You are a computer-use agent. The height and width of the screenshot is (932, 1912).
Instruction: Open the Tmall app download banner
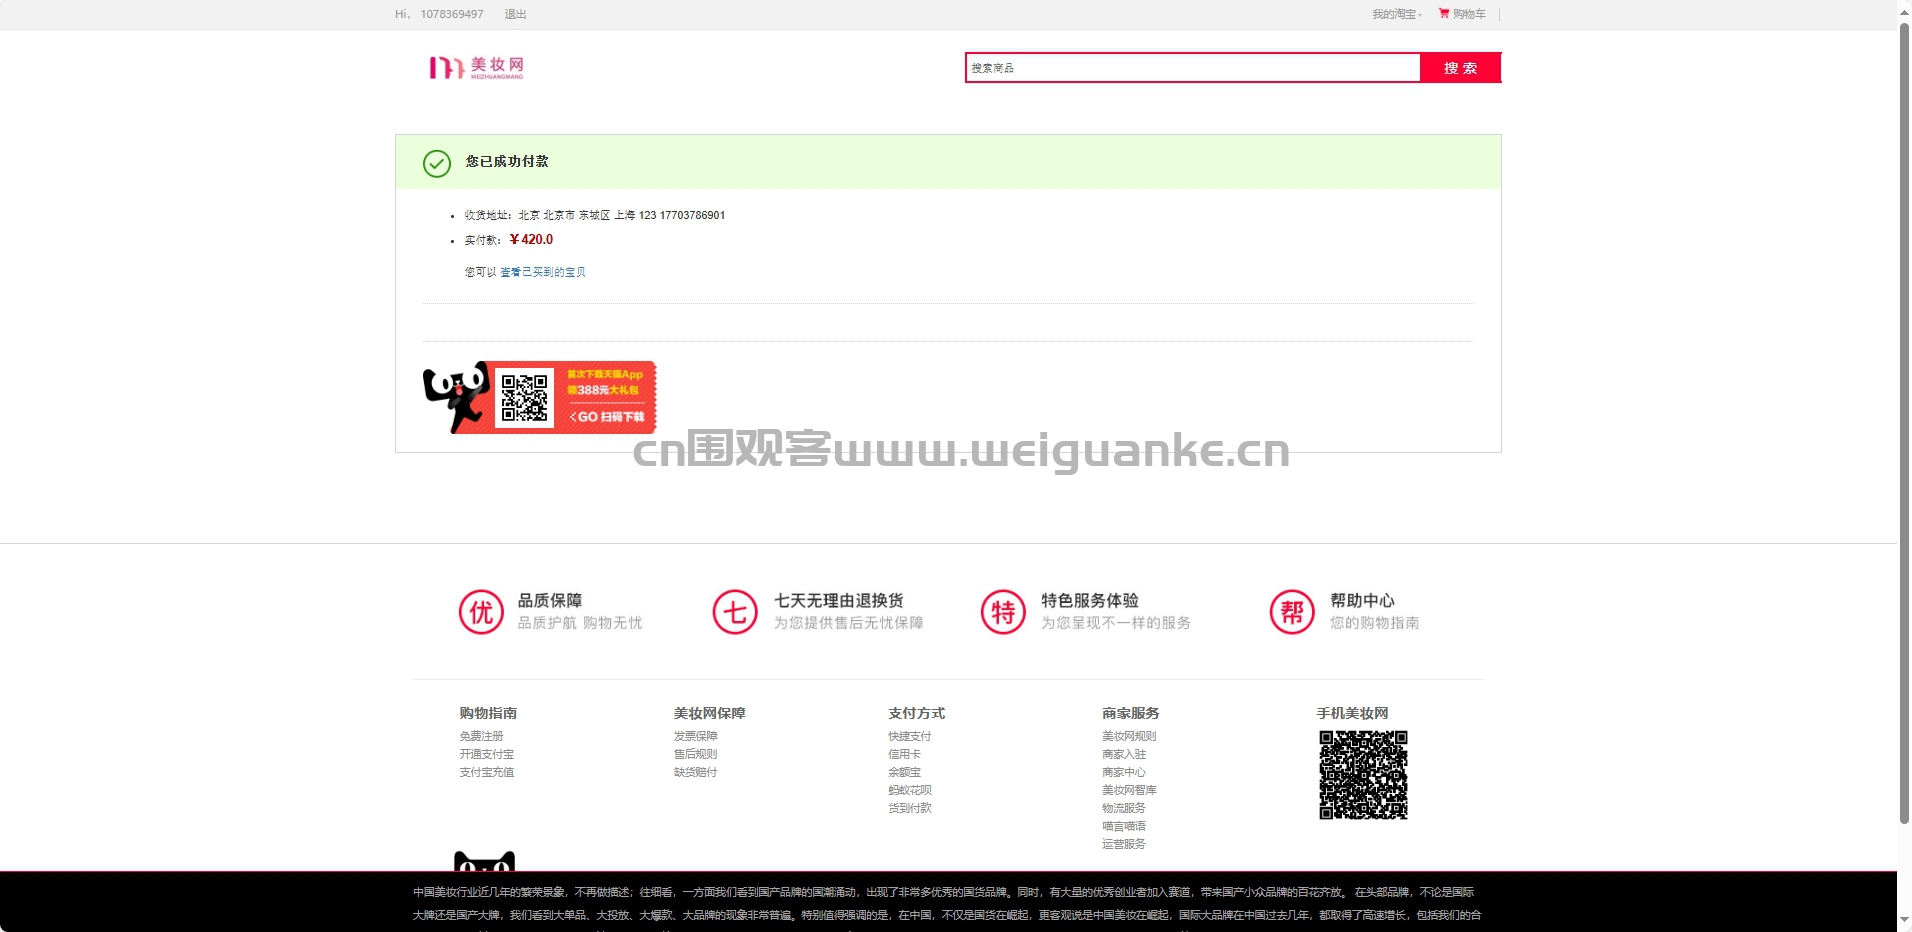tap(540, 398)
